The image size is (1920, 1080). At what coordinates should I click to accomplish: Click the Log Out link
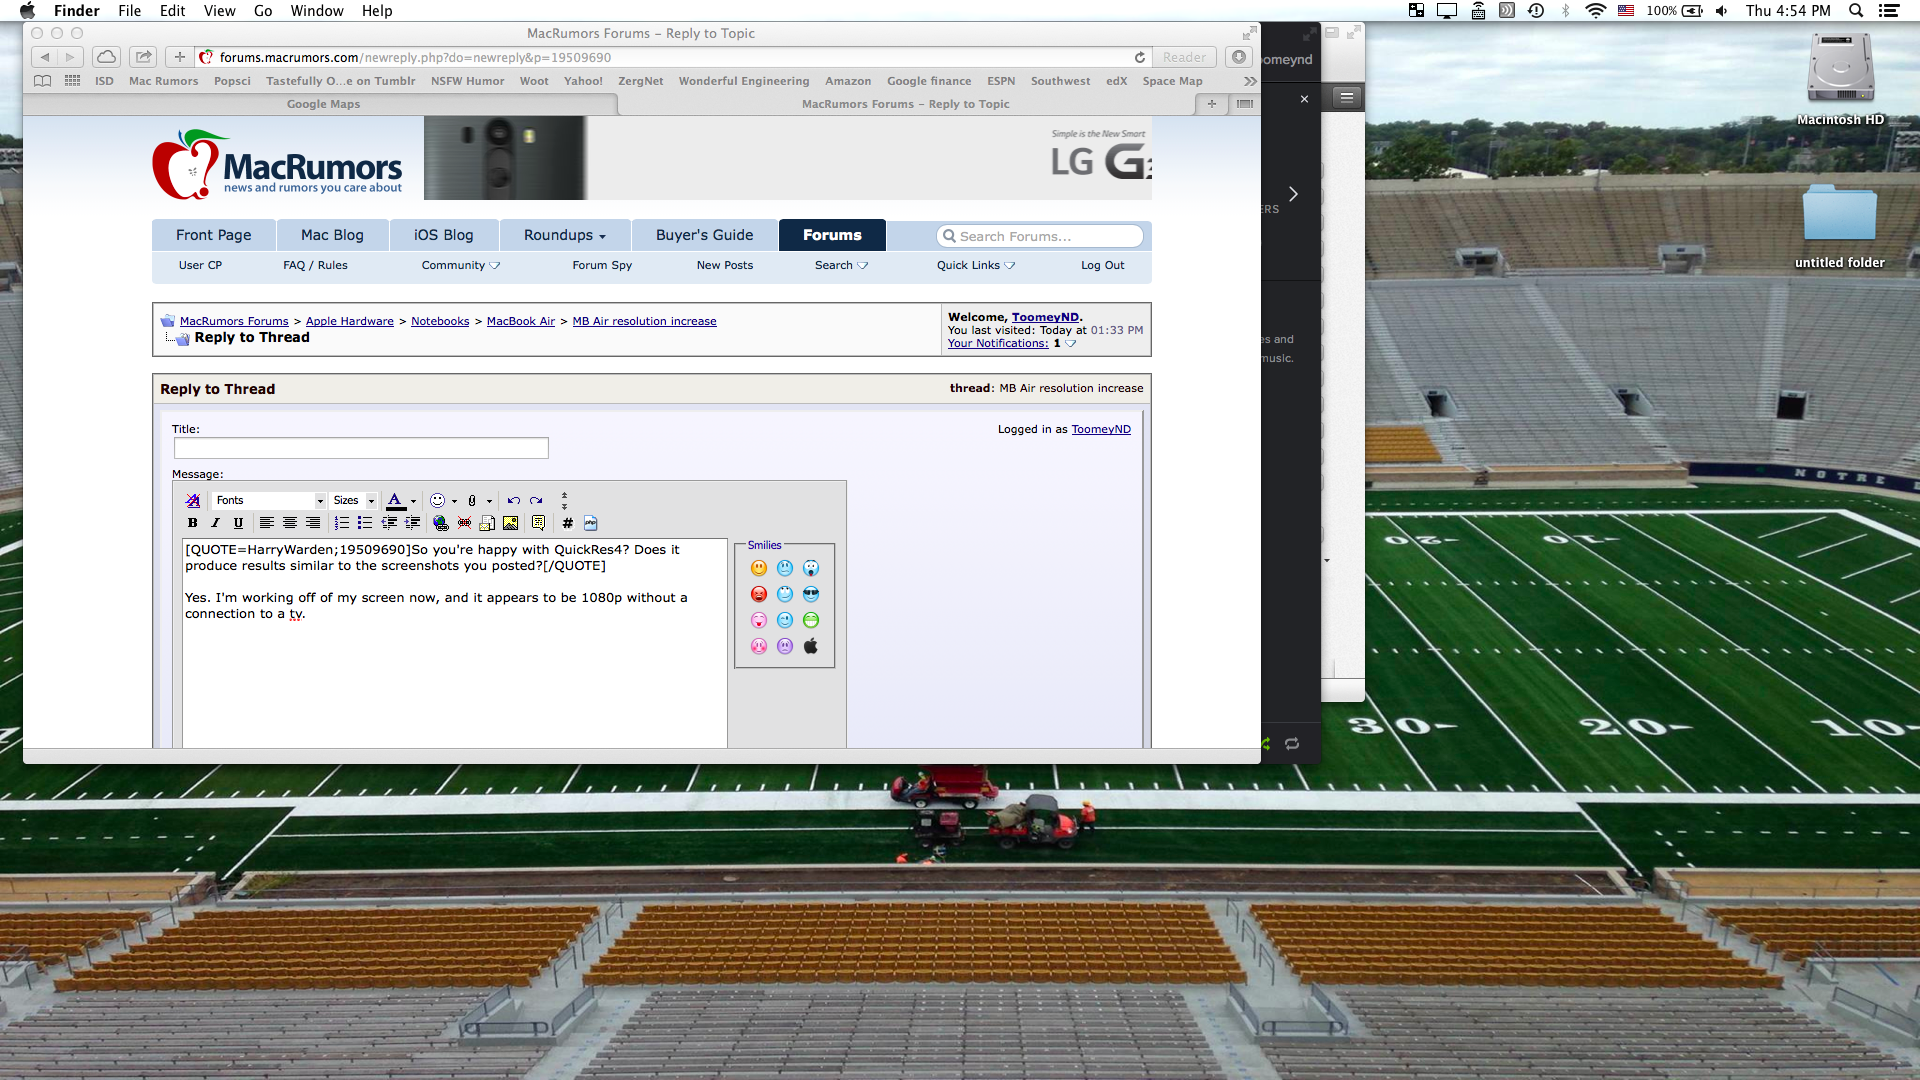click(x=1102, y=265)
